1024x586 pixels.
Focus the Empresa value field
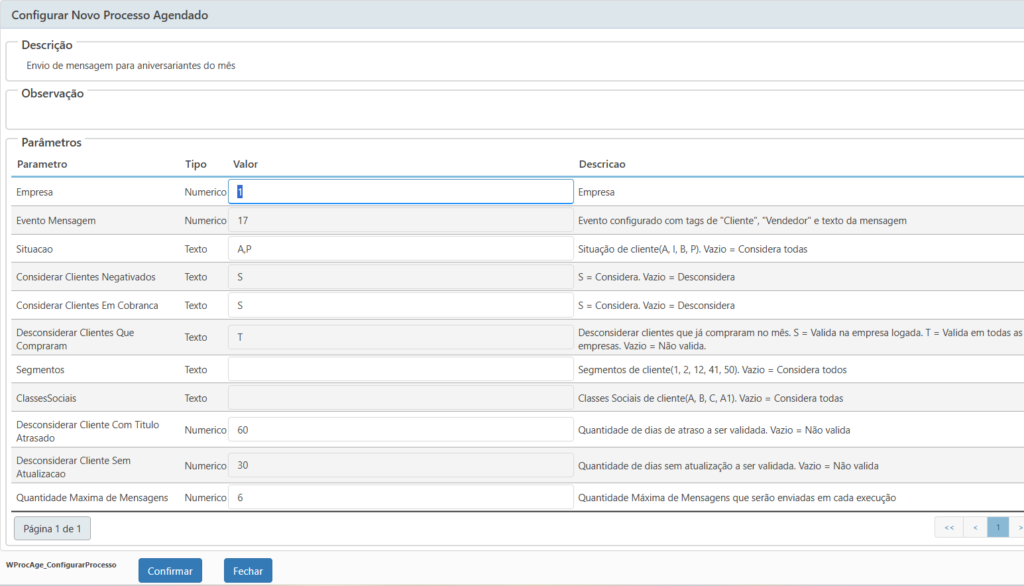[x=400, y=191]
